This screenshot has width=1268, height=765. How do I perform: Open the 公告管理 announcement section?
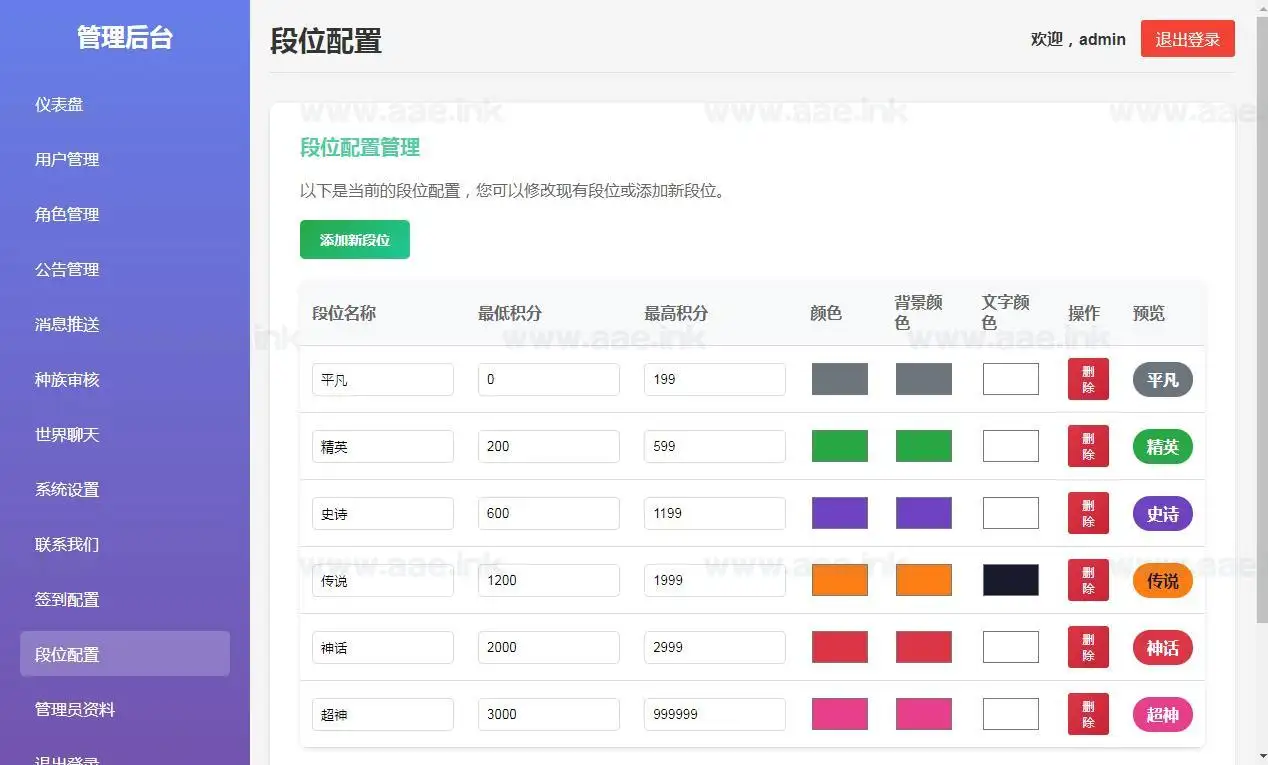(67, 269)
